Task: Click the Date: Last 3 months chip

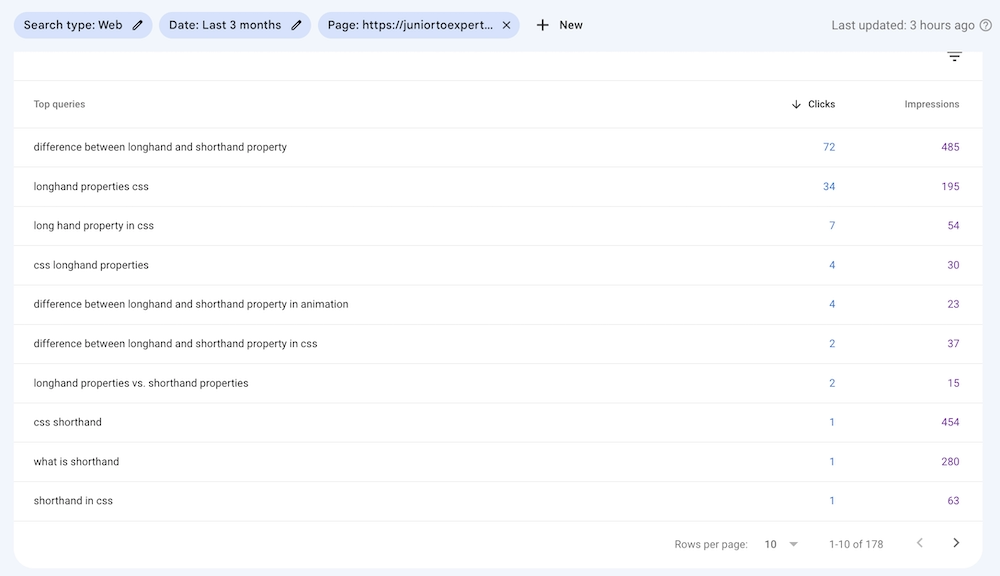Action: (235, 26)
